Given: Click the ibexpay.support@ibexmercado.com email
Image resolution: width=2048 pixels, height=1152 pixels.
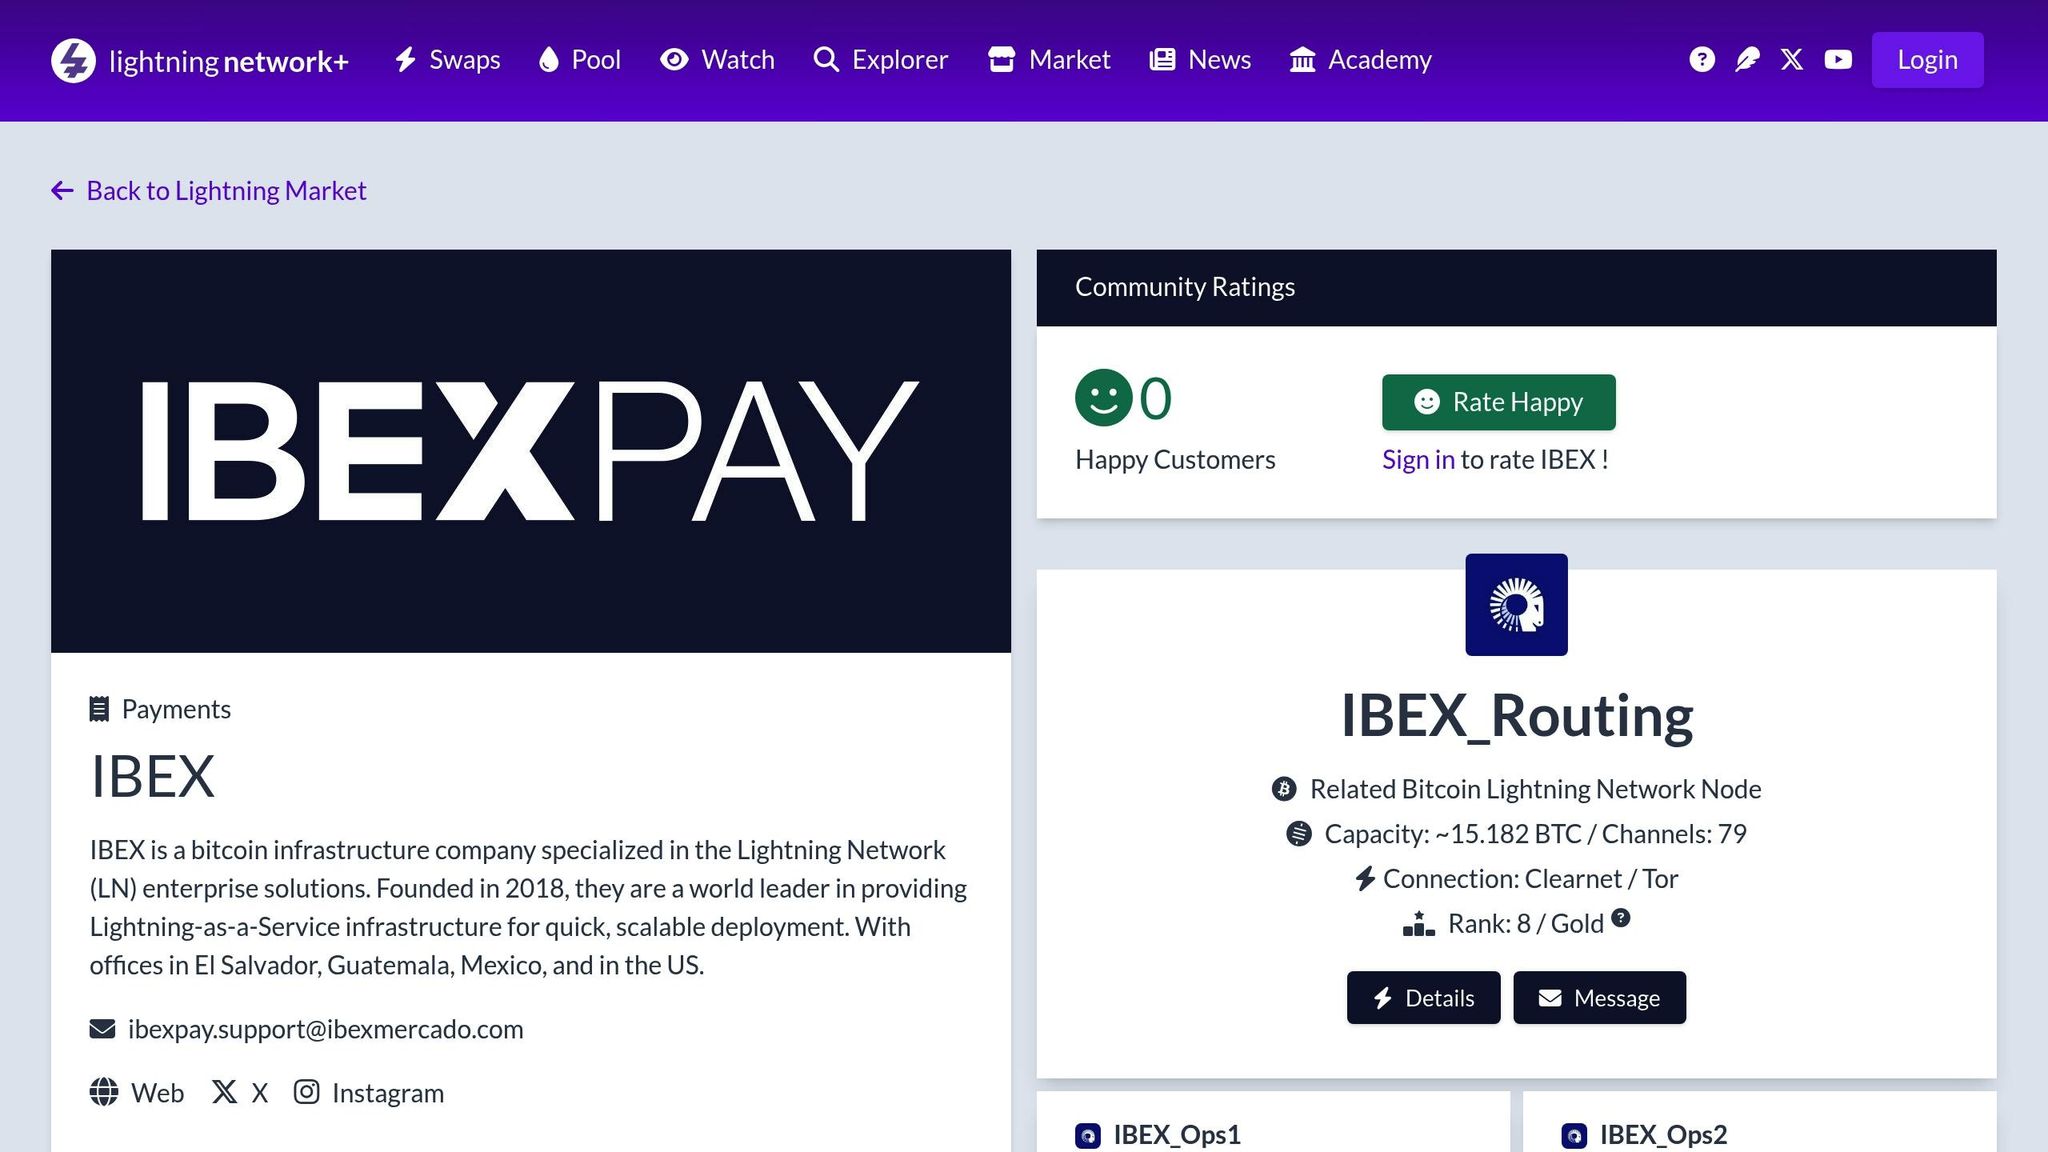Looking at the screenshot, I should pyautogui.click(x=325, y=1029).
